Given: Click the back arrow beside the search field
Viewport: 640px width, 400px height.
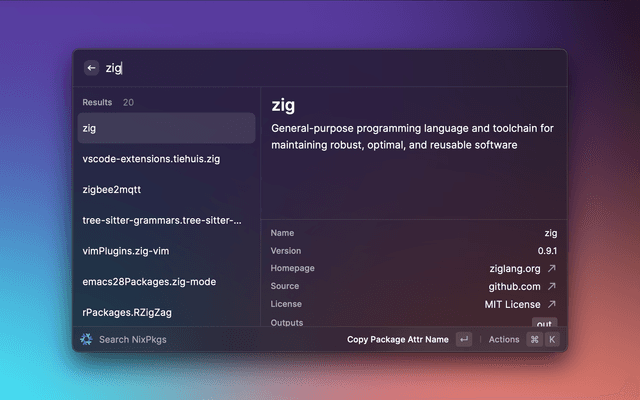Looking at the screenshot, I should (91, 68).
